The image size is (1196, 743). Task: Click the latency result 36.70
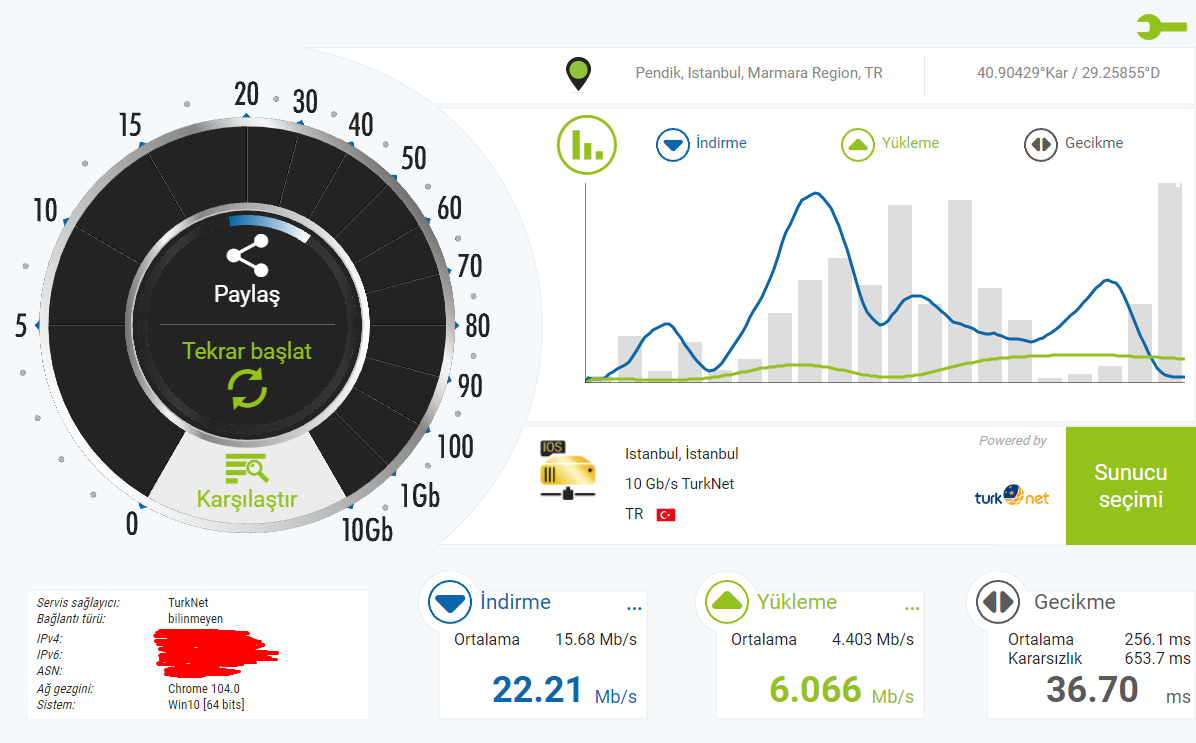click(1092, 690)
